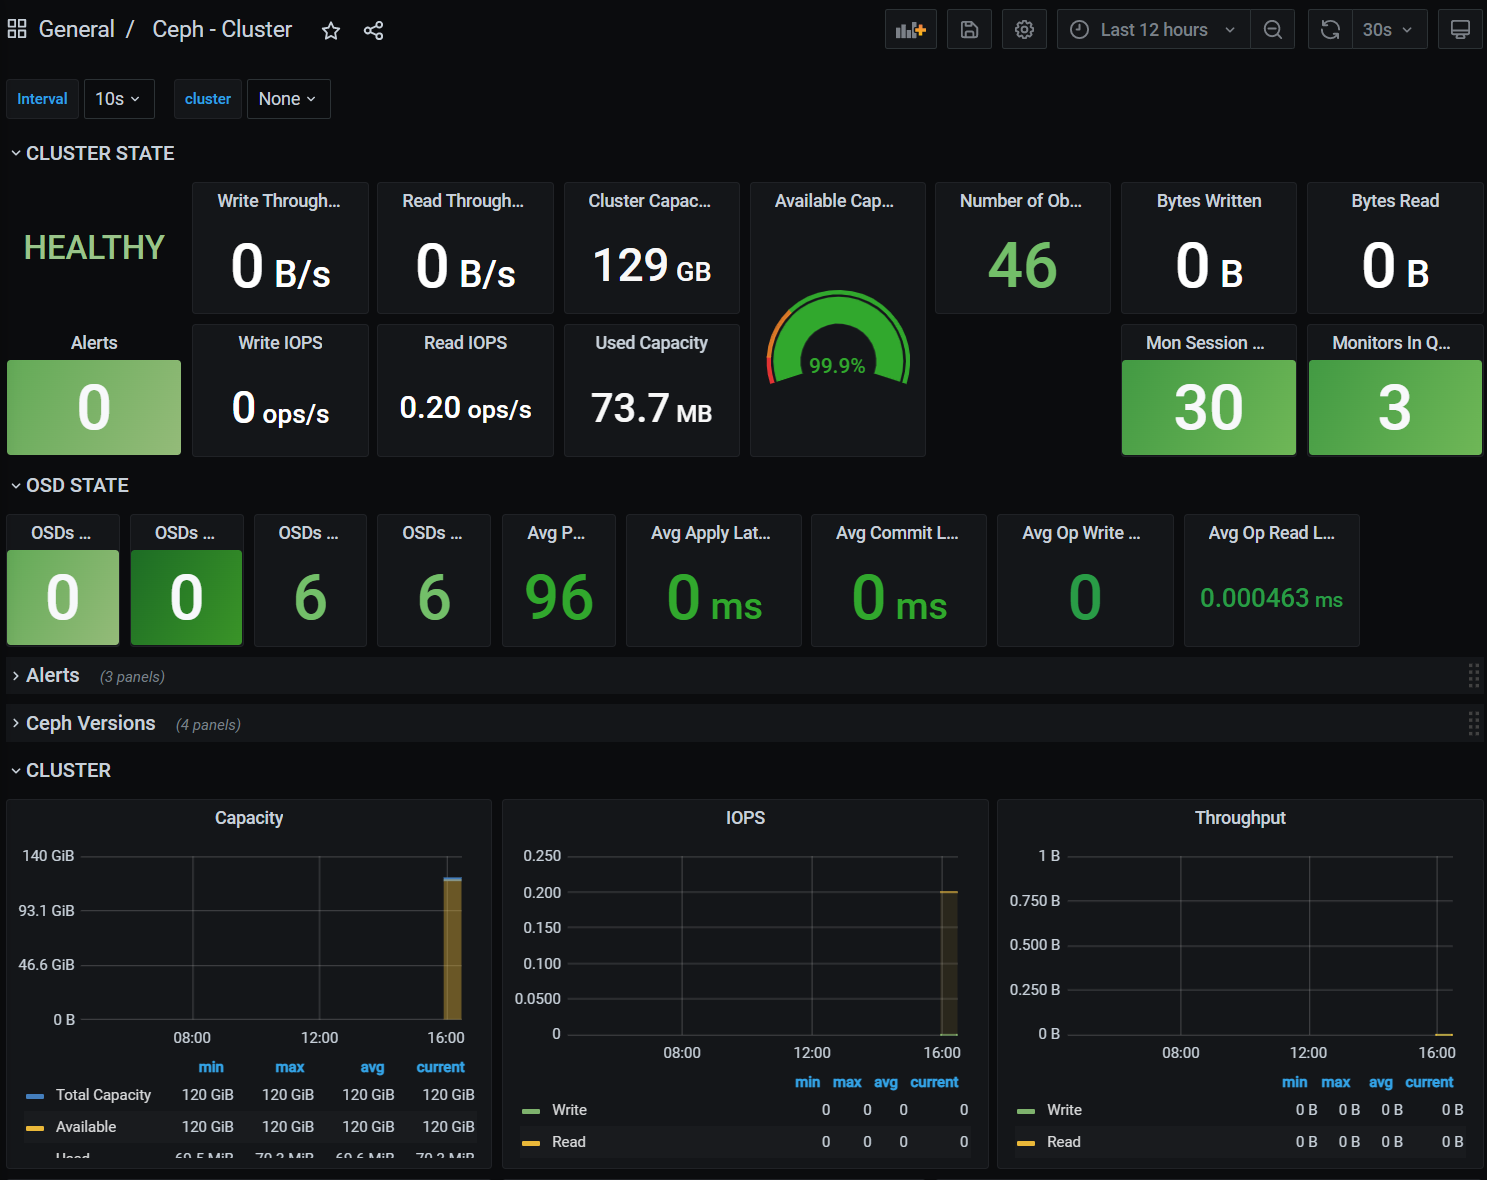Open the Interval 10s dropdown
Viewport: 1487px width, 1180px height.
point(119,99)
